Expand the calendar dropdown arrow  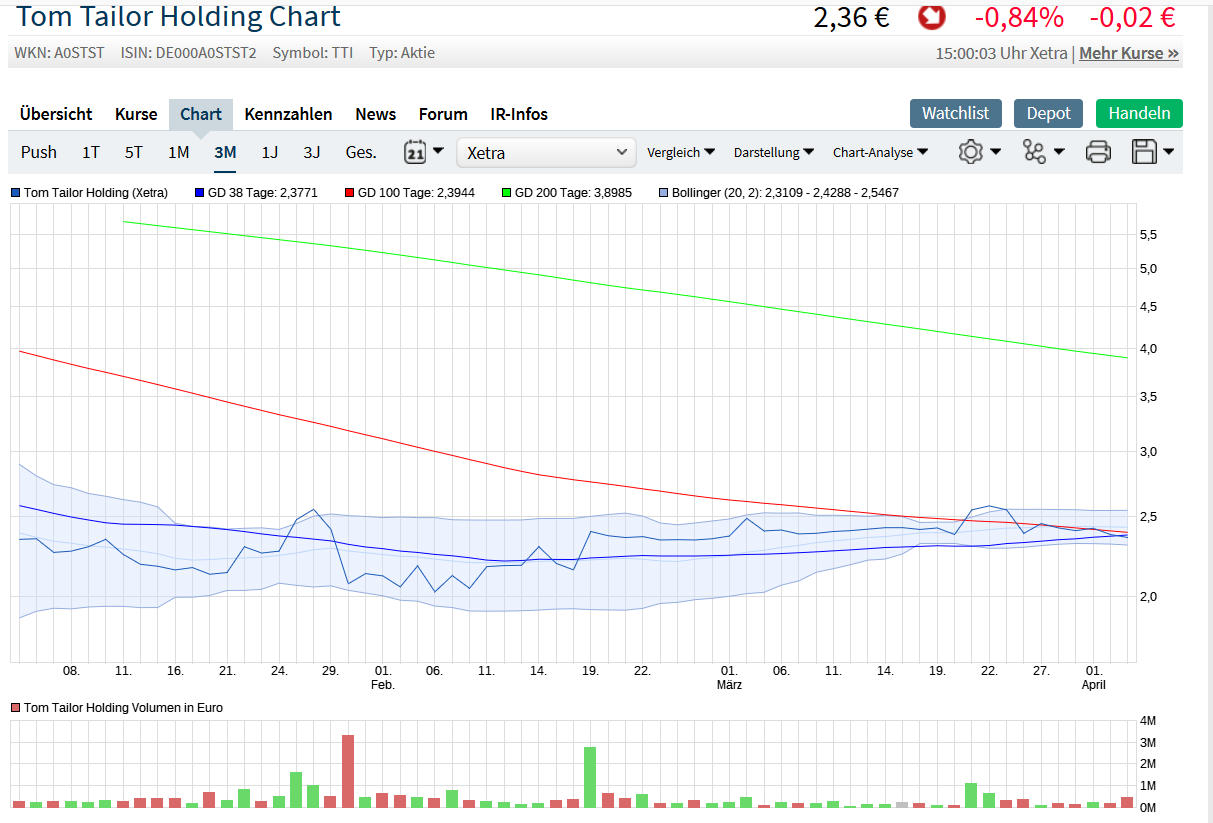pyautogui.click(x=438, y=152)
